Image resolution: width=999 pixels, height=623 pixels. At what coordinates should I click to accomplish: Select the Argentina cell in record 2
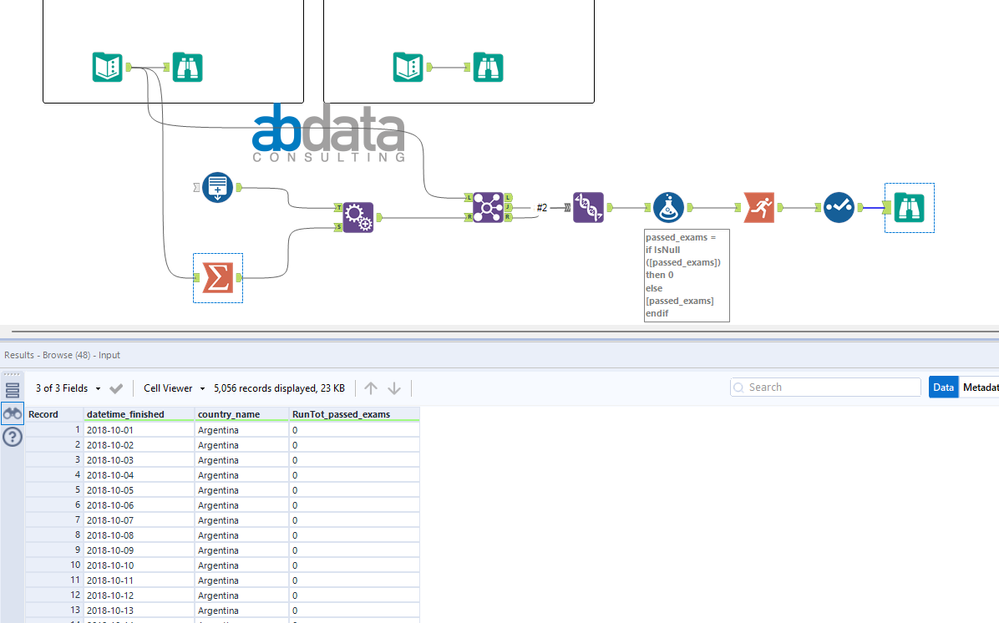point(242,445)
